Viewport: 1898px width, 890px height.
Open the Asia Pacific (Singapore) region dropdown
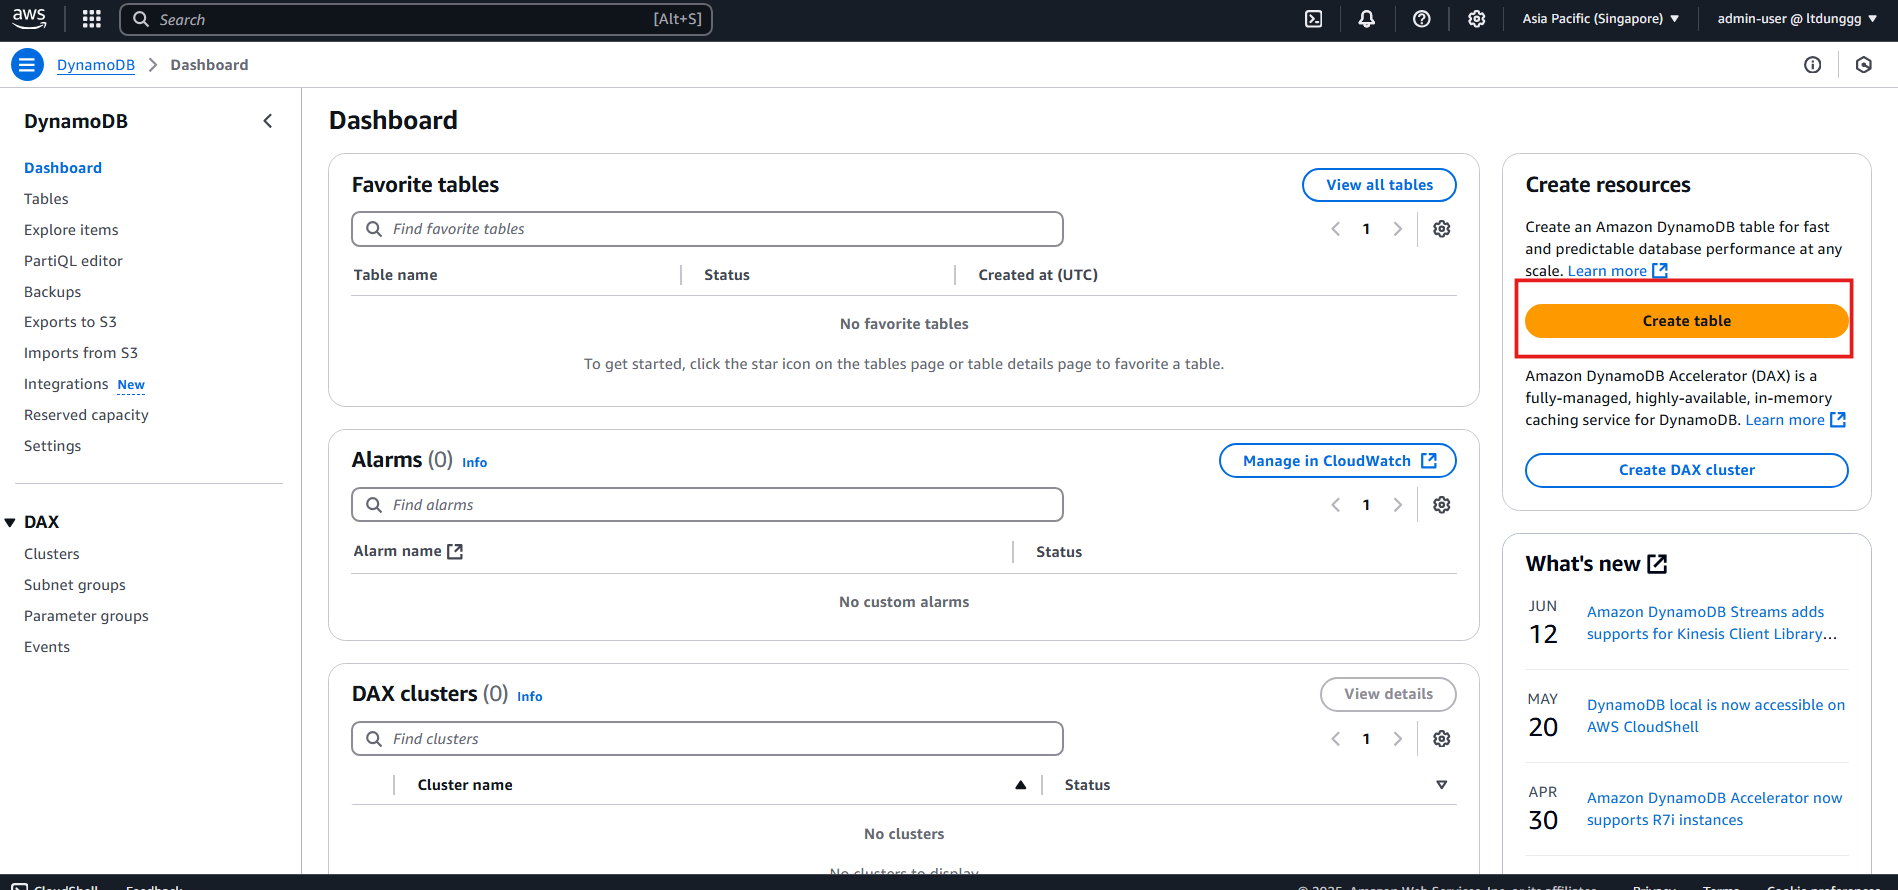pyautogui.click(x=1601, y=19)
